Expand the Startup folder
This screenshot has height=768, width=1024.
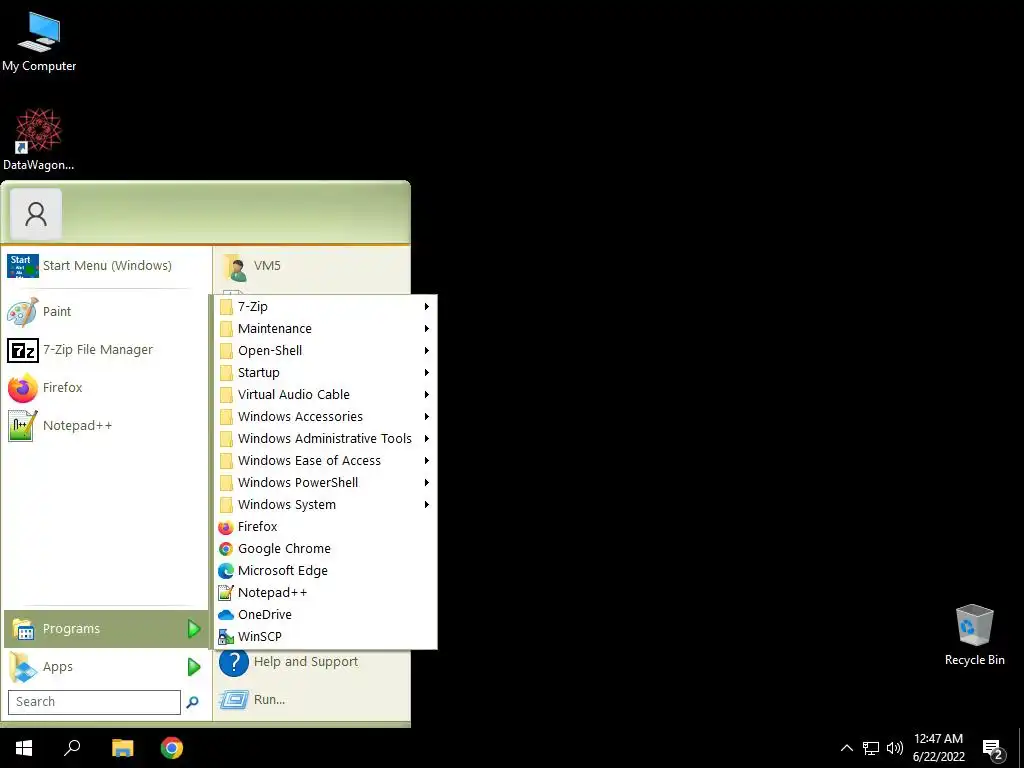pos(325,373)
